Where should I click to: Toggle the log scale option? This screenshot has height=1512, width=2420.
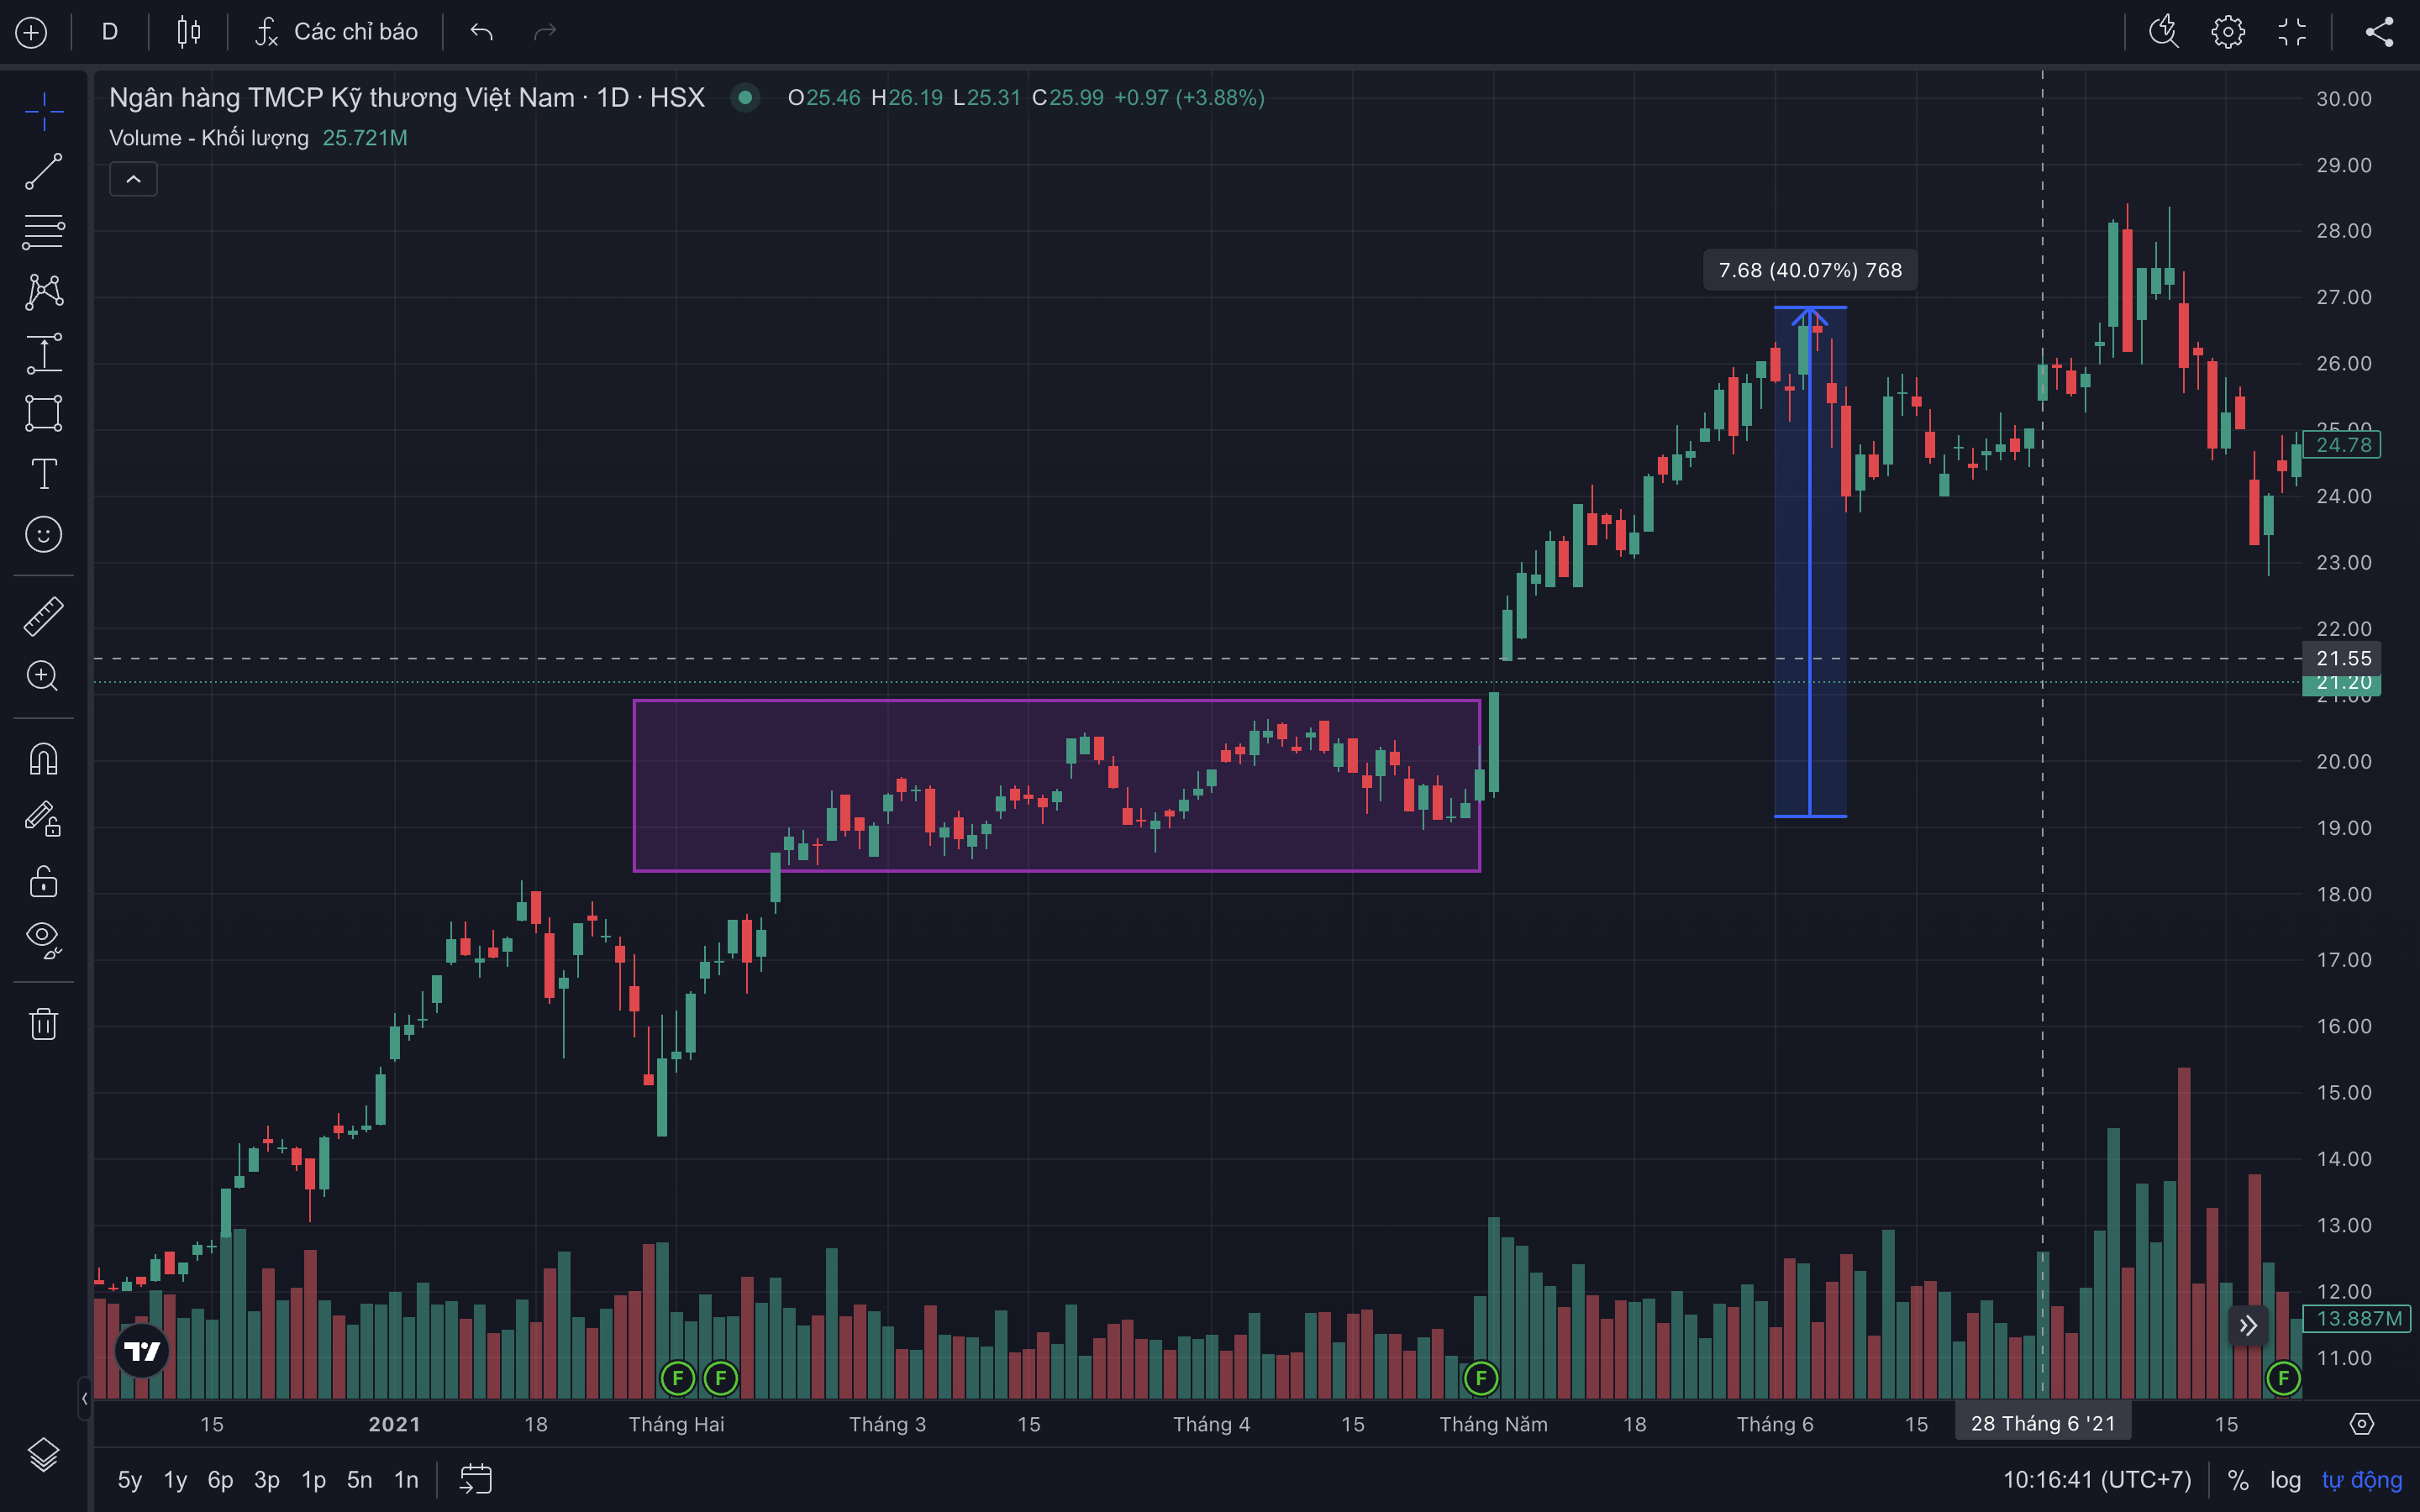coord(2285,1479)
